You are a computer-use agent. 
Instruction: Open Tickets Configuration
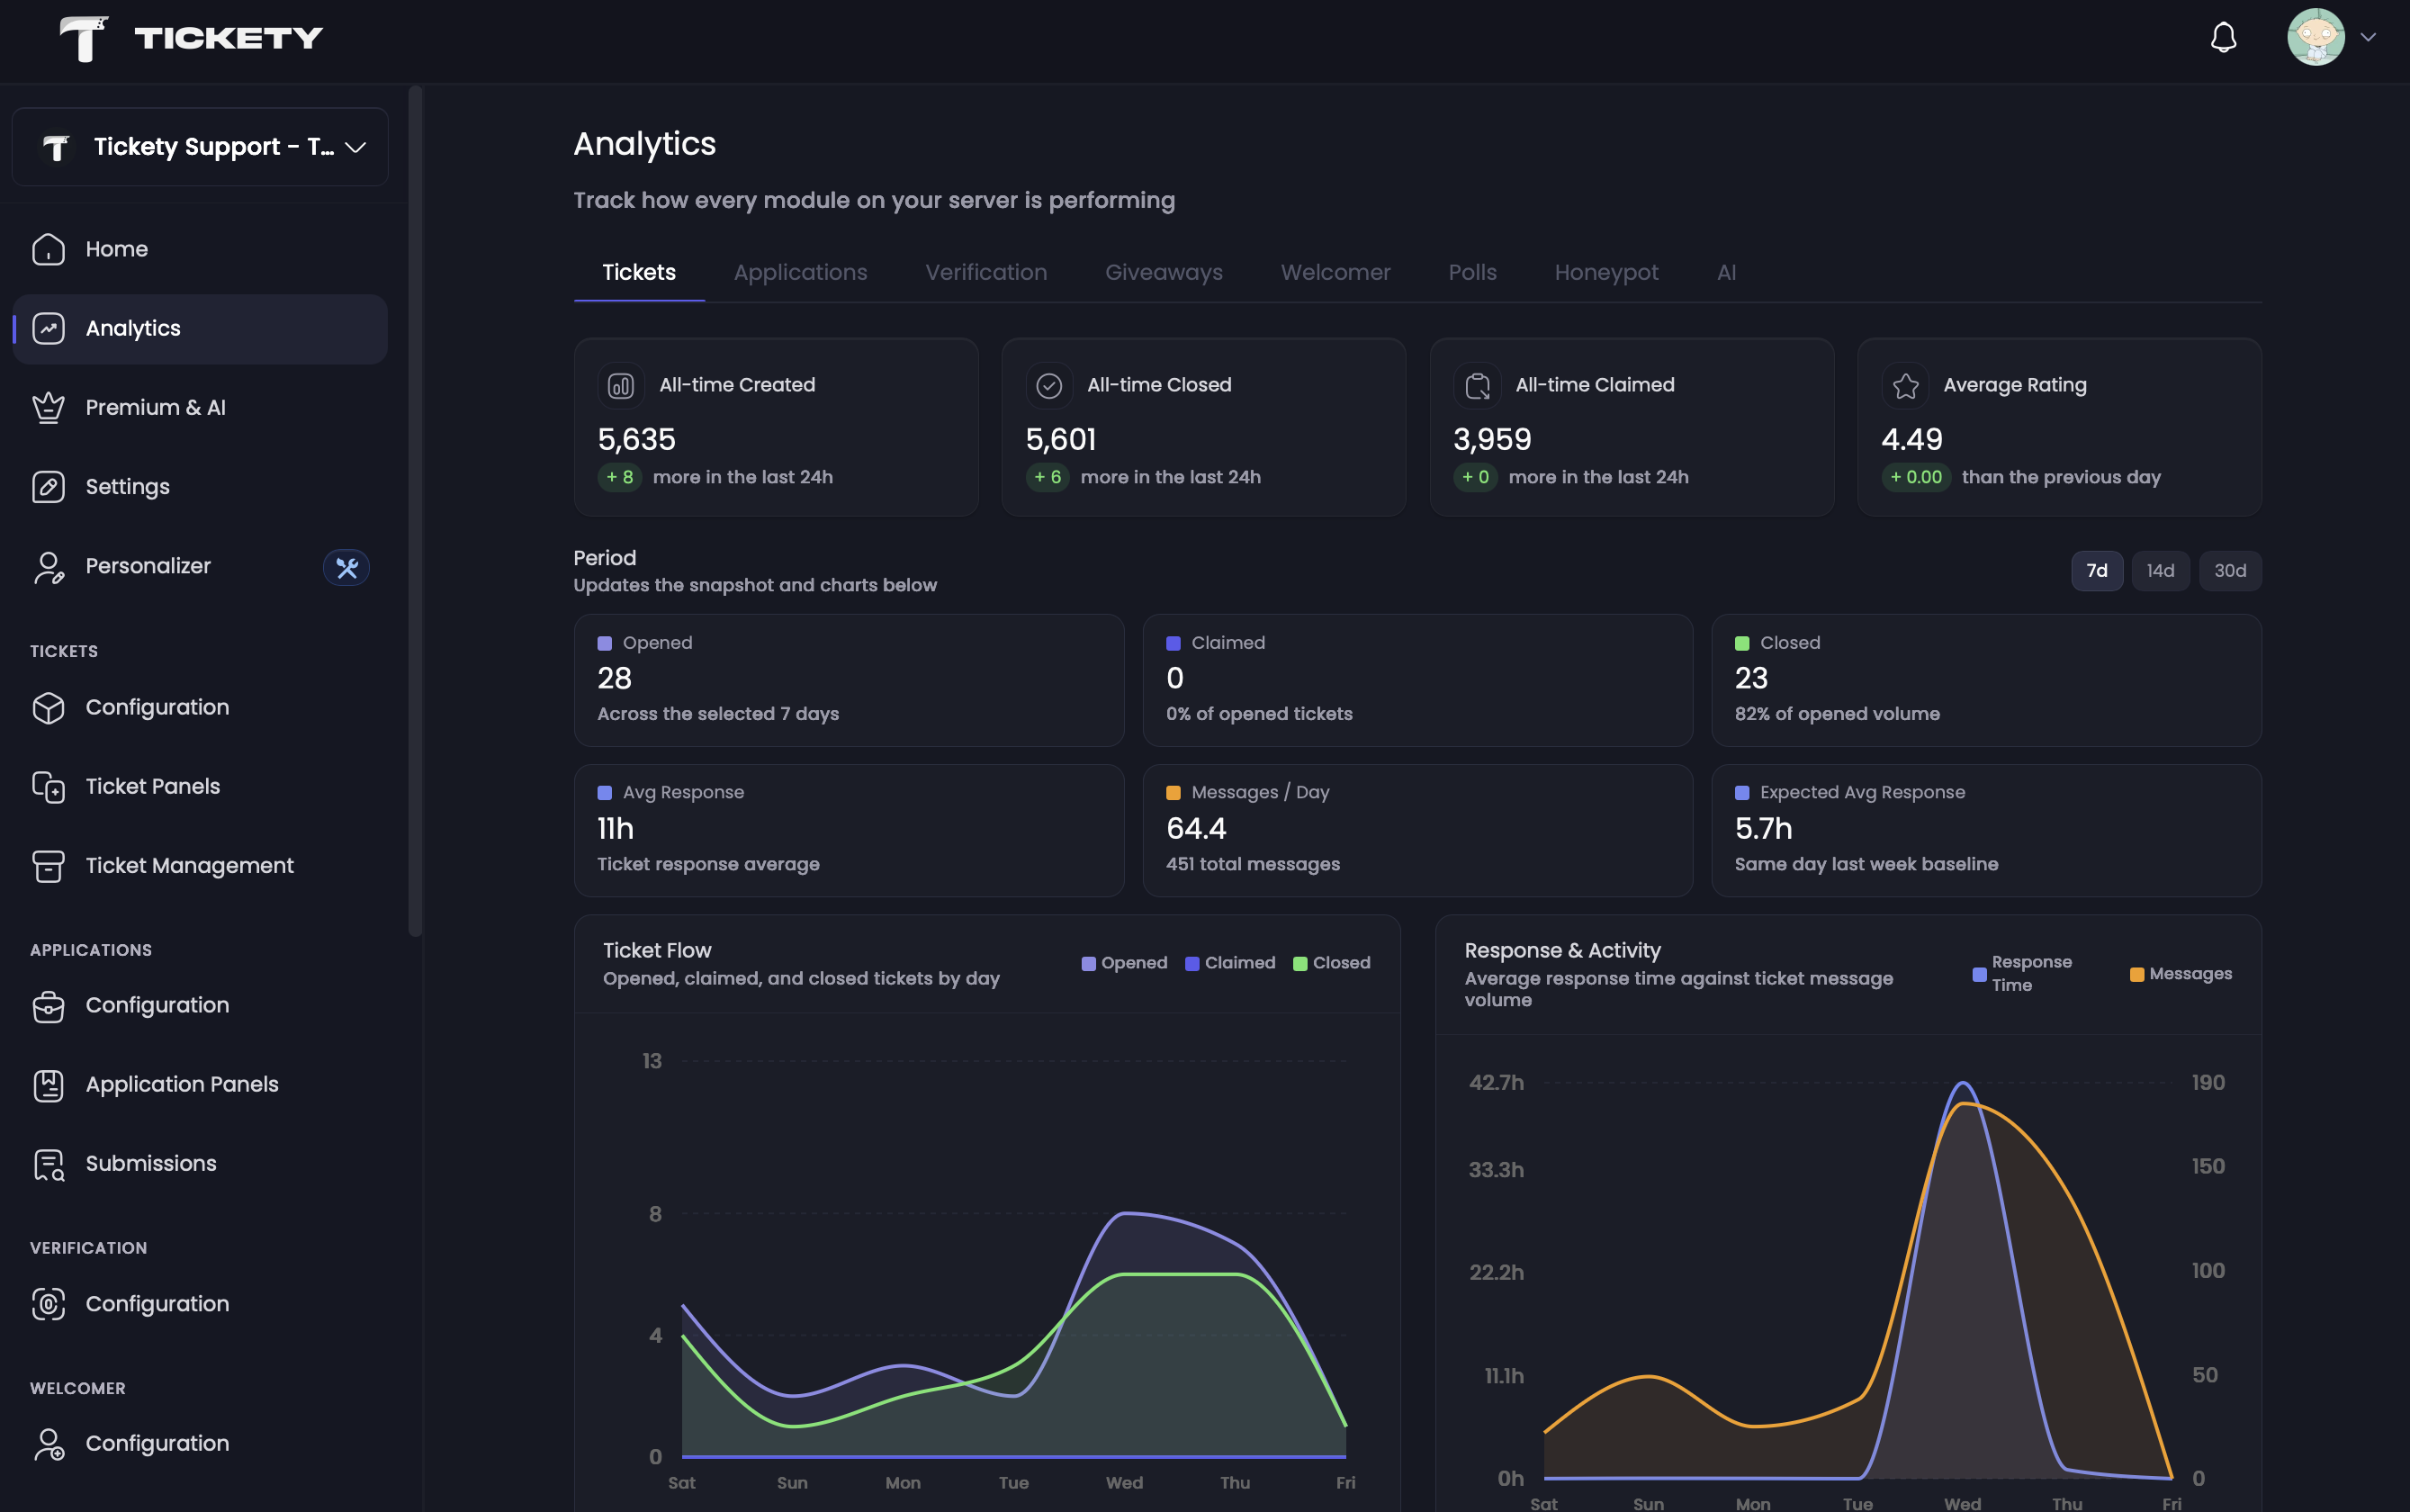tap(200, 707)
